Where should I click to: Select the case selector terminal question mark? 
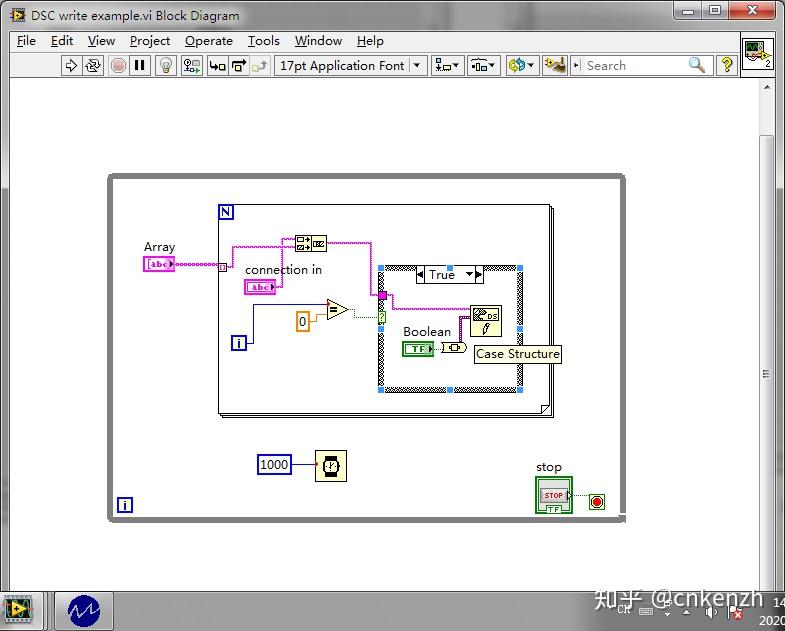coord(381,317)
